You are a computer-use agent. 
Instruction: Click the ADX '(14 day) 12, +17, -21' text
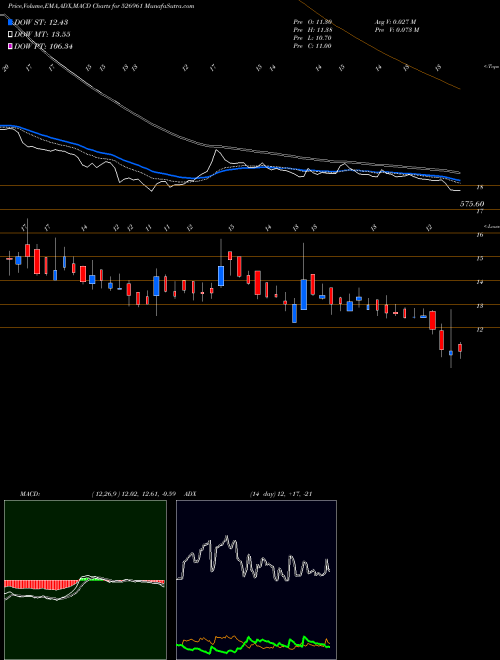click(x=280, y=494)
